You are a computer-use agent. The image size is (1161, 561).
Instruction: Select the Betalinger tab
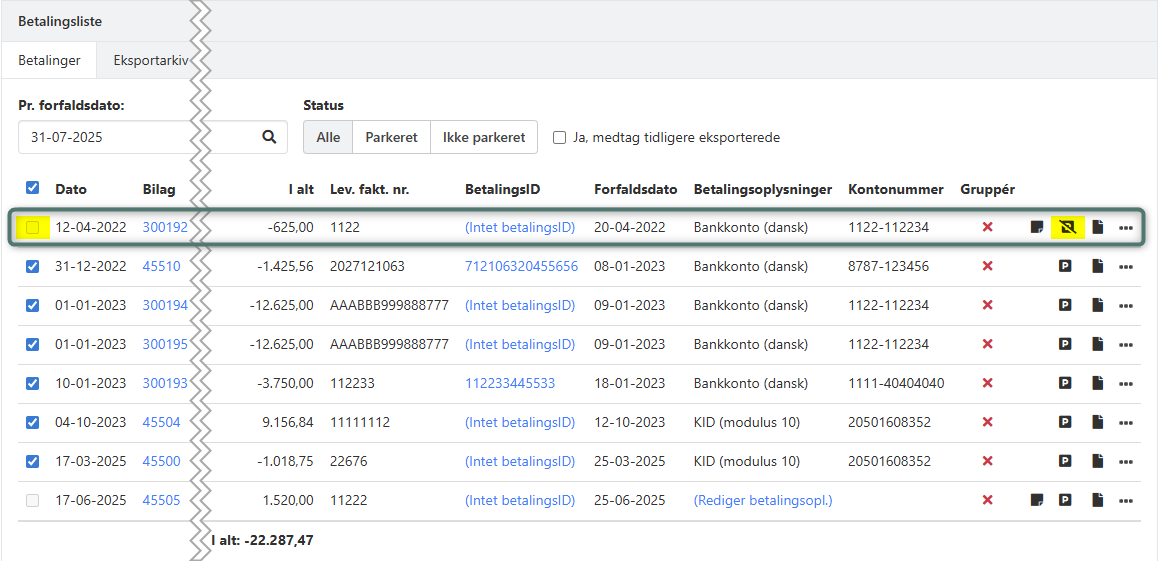coord(49,60)
